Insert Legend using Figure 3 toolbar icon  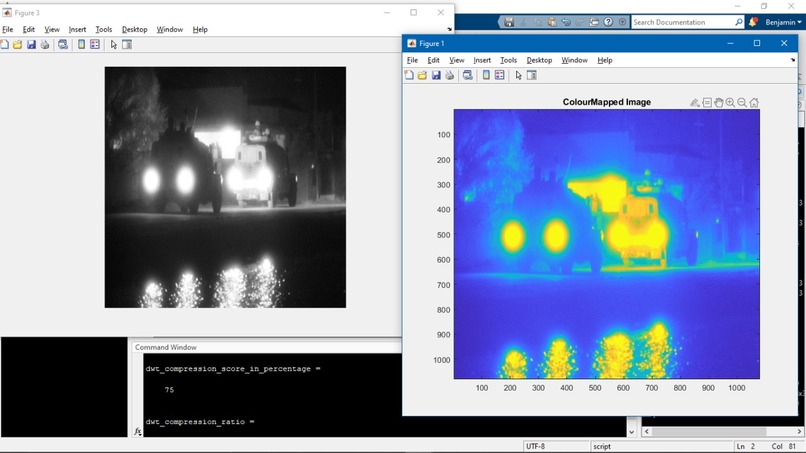95,45
